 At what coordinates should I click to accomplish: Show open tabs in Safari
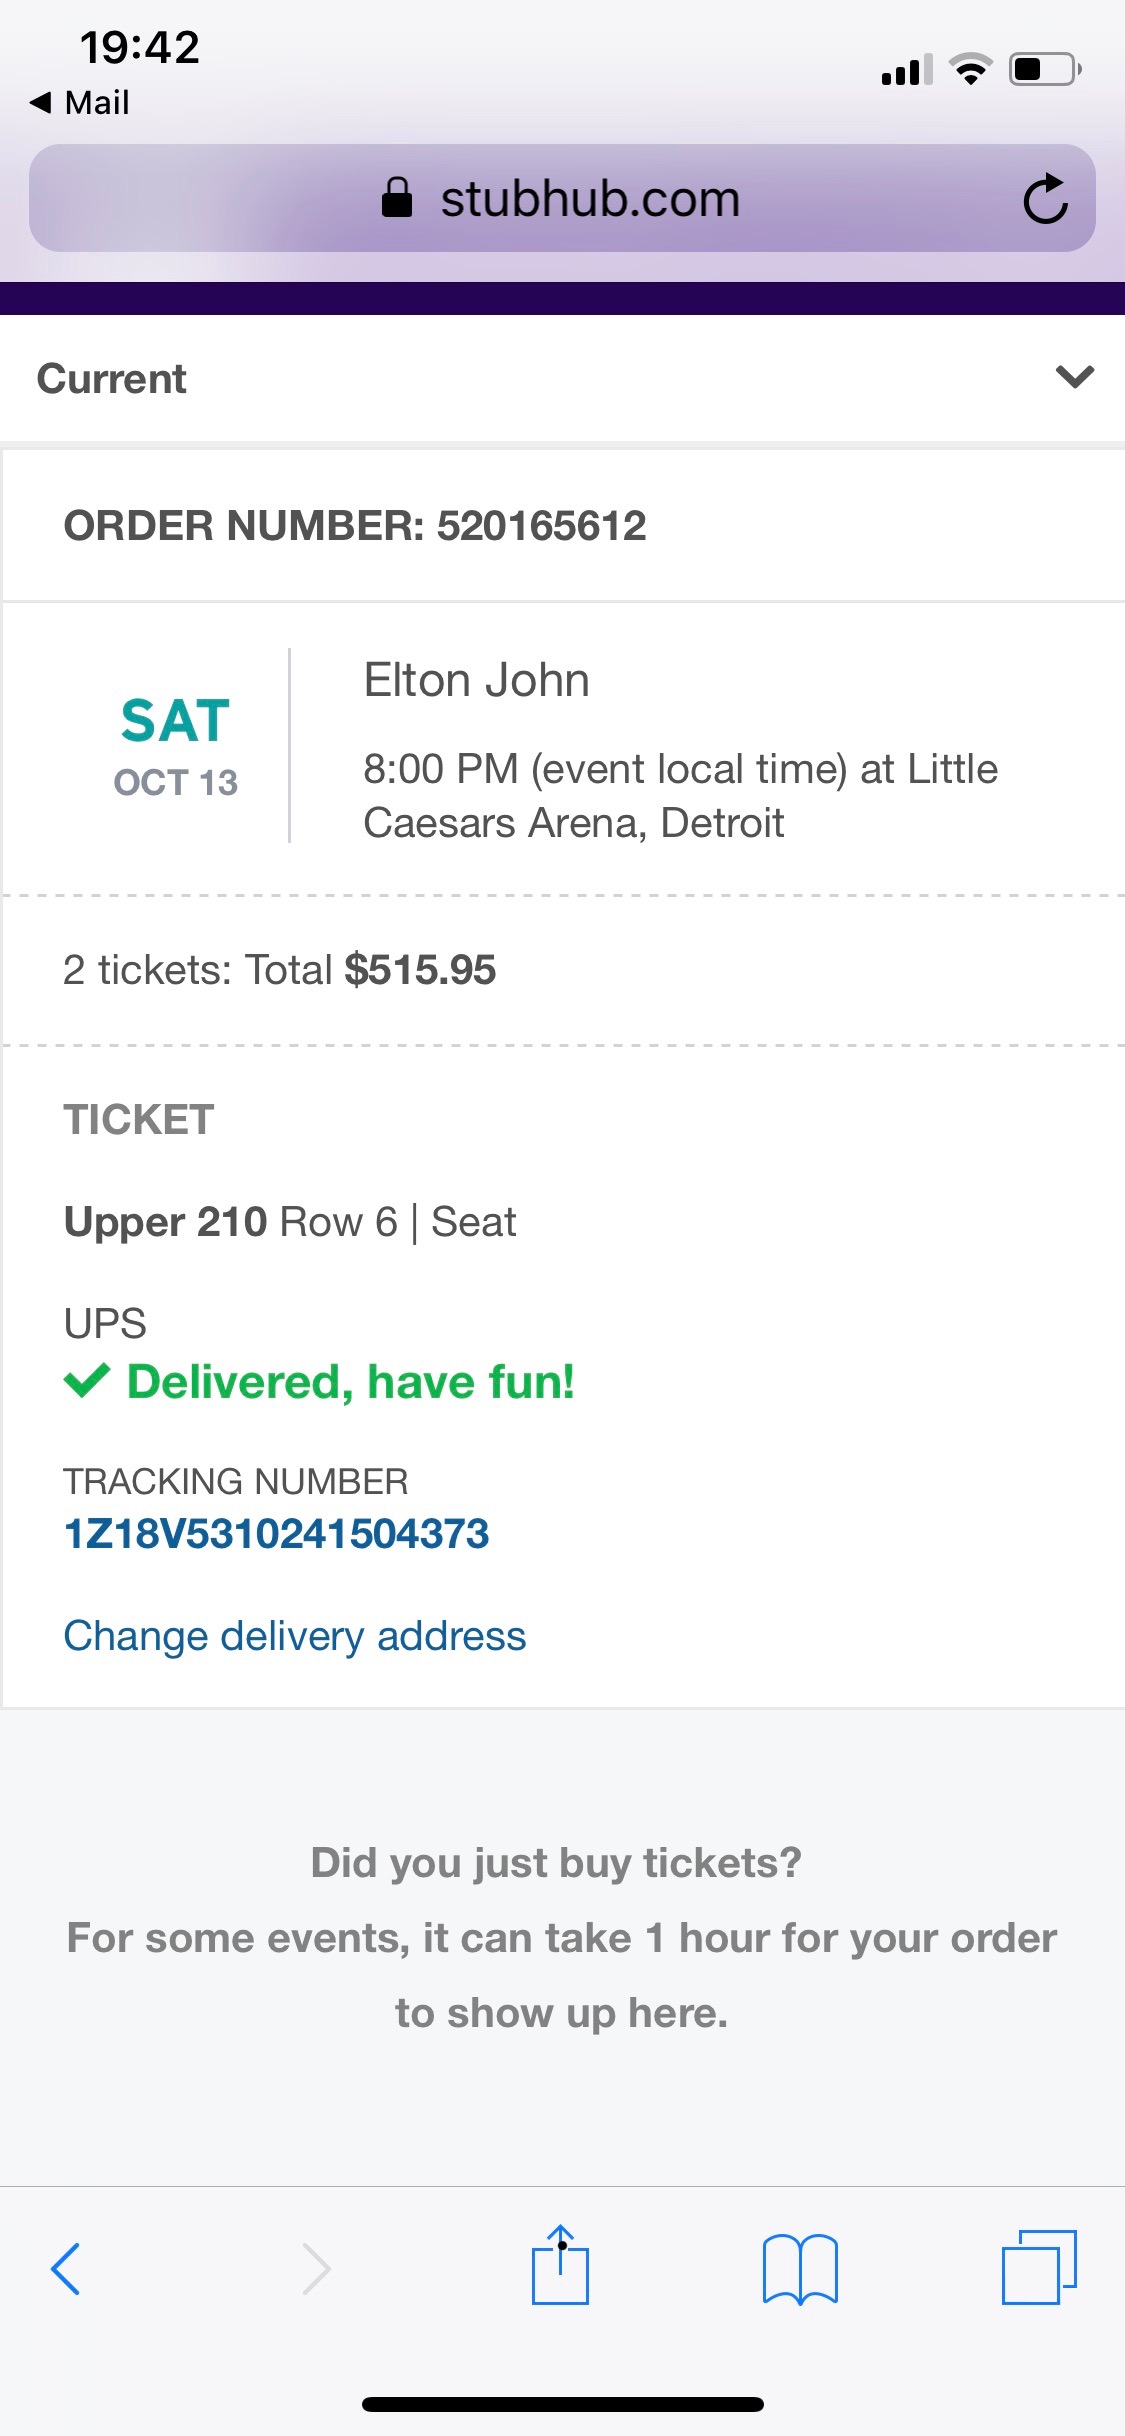point(1039,2267)
